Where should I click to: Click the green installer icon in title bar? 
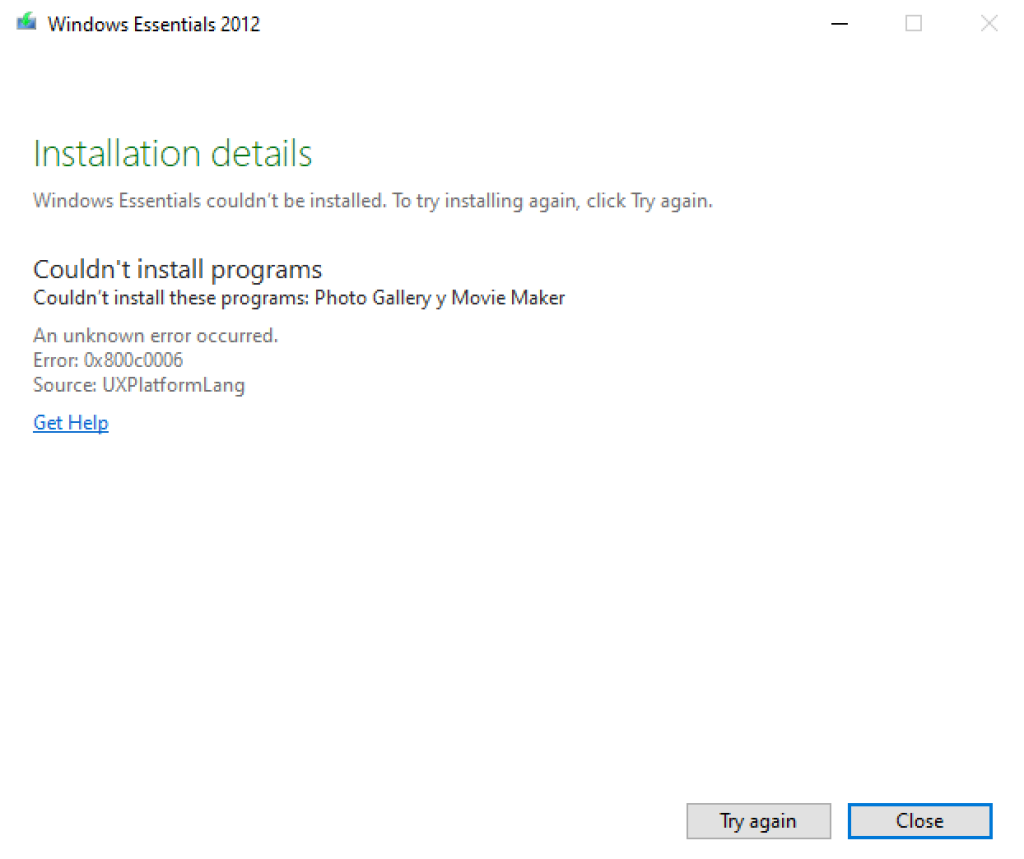pyautogui.click(x=26, y=21)
